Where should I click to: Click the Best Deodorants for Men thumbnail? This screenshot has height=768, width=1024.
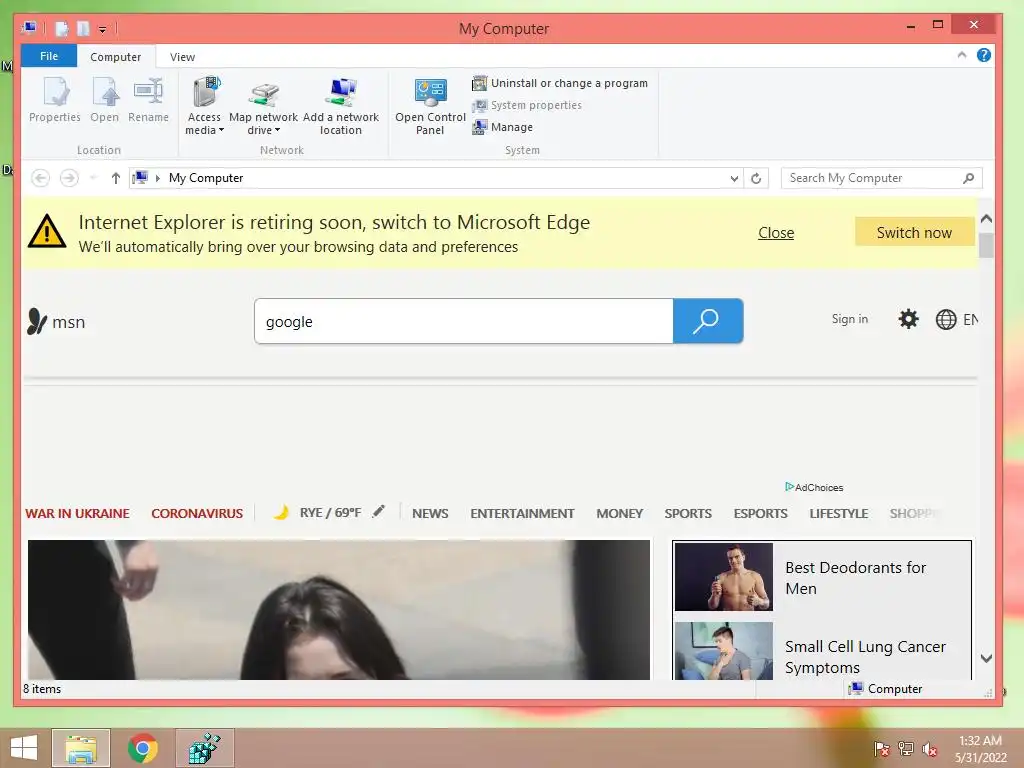tap(724, 577)
